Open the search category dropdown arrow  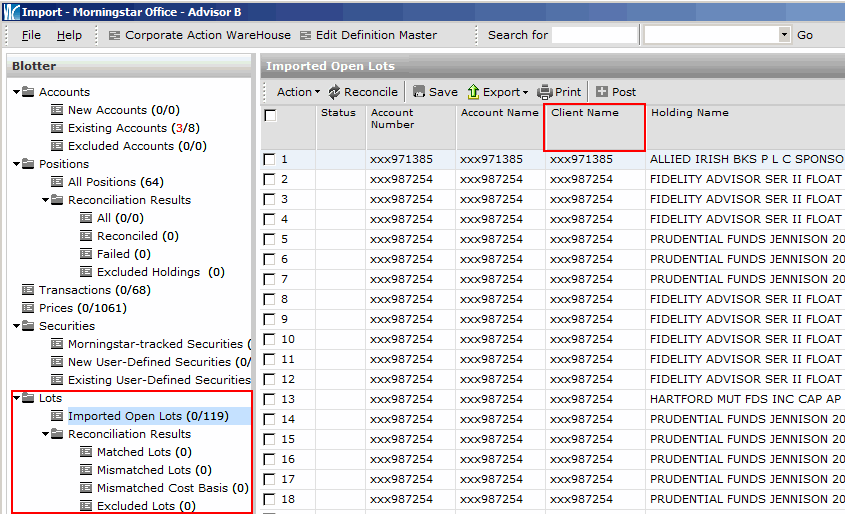point(784,35)
